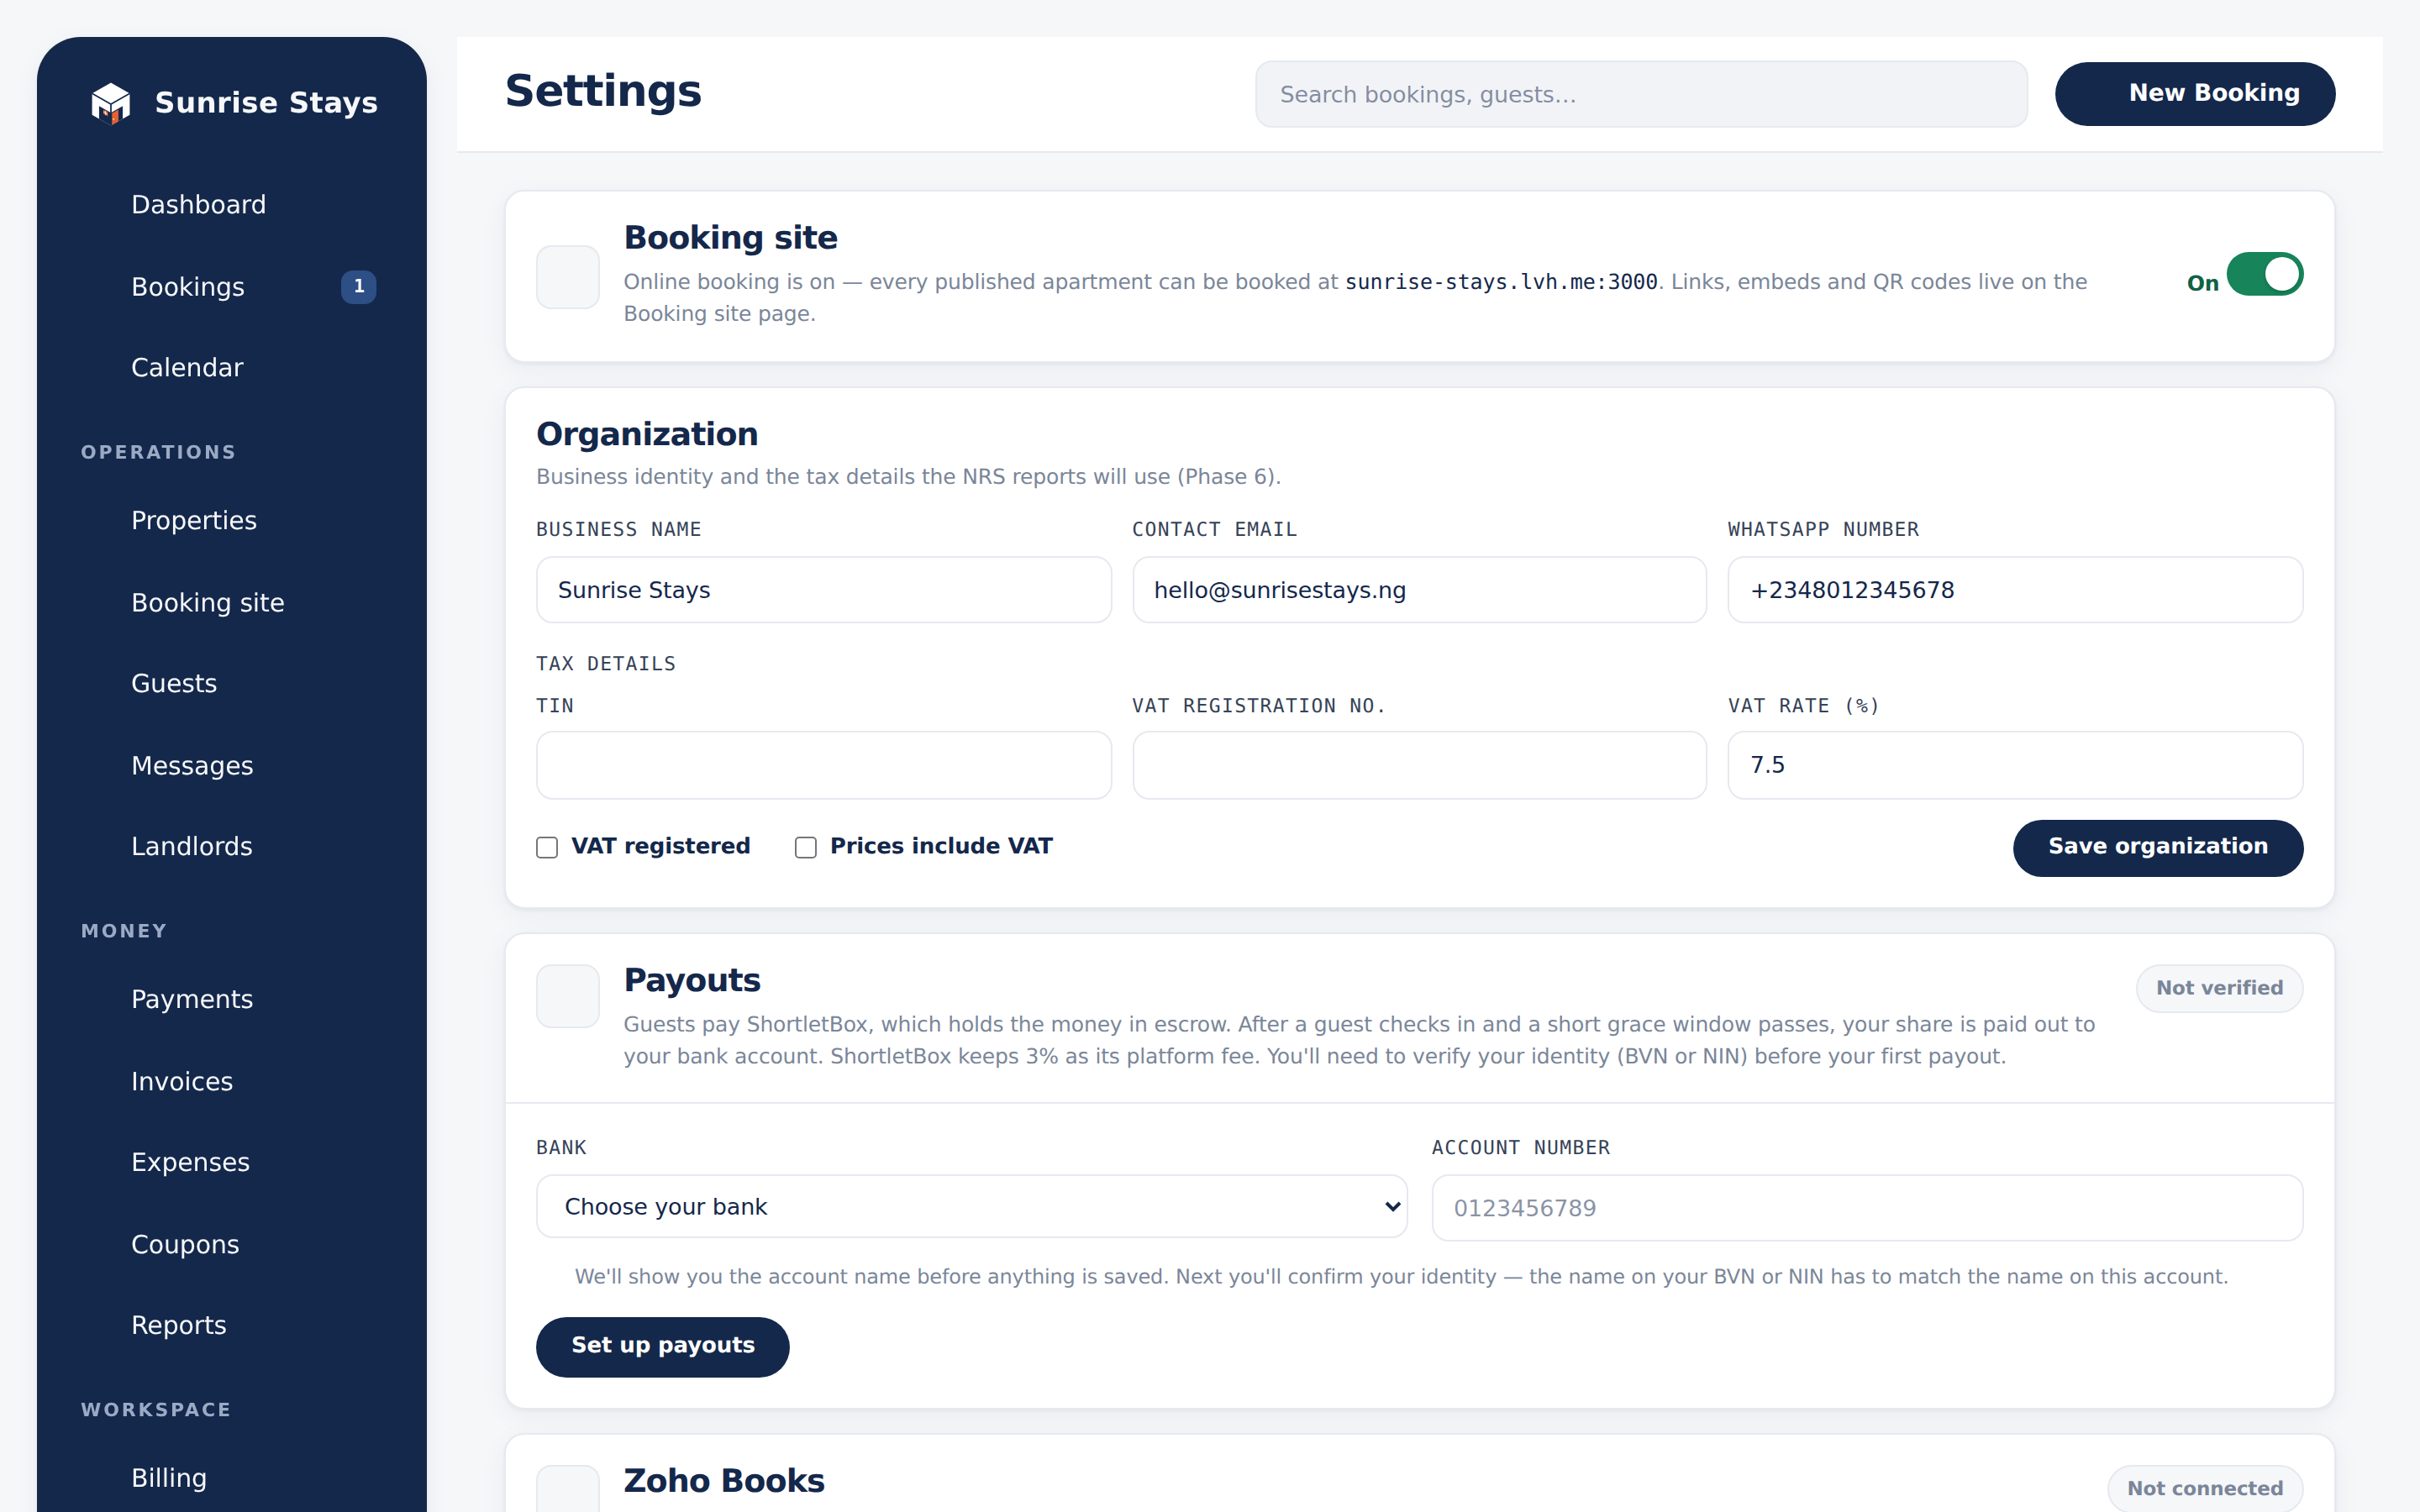Screen dimensions: 2420x1512
Task: Click the sunrise-stays.lvh.me:3000 address text
Action: [x=1501, y=283]
